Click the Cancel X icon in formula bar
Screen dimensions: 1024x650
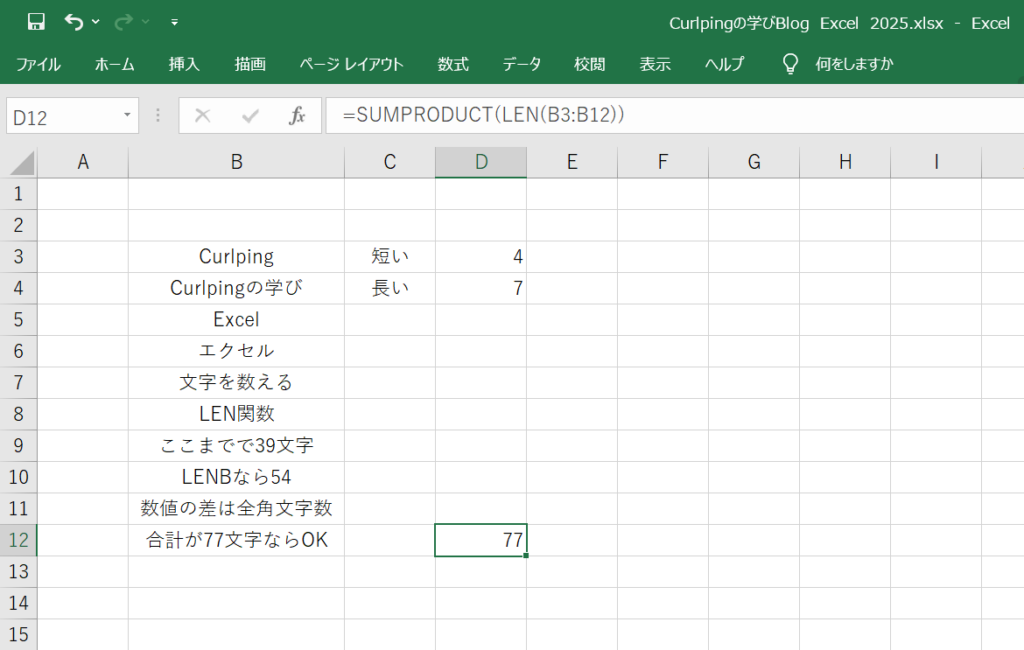(x=203, y=116)
